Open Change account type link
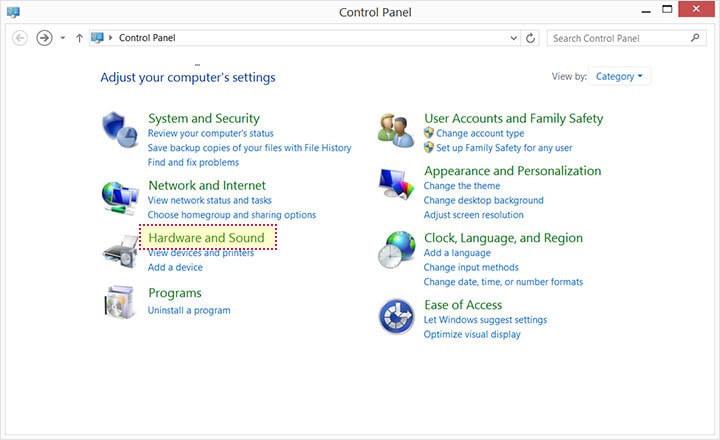This screenshot has height=440, width=720. coord(480,133)
